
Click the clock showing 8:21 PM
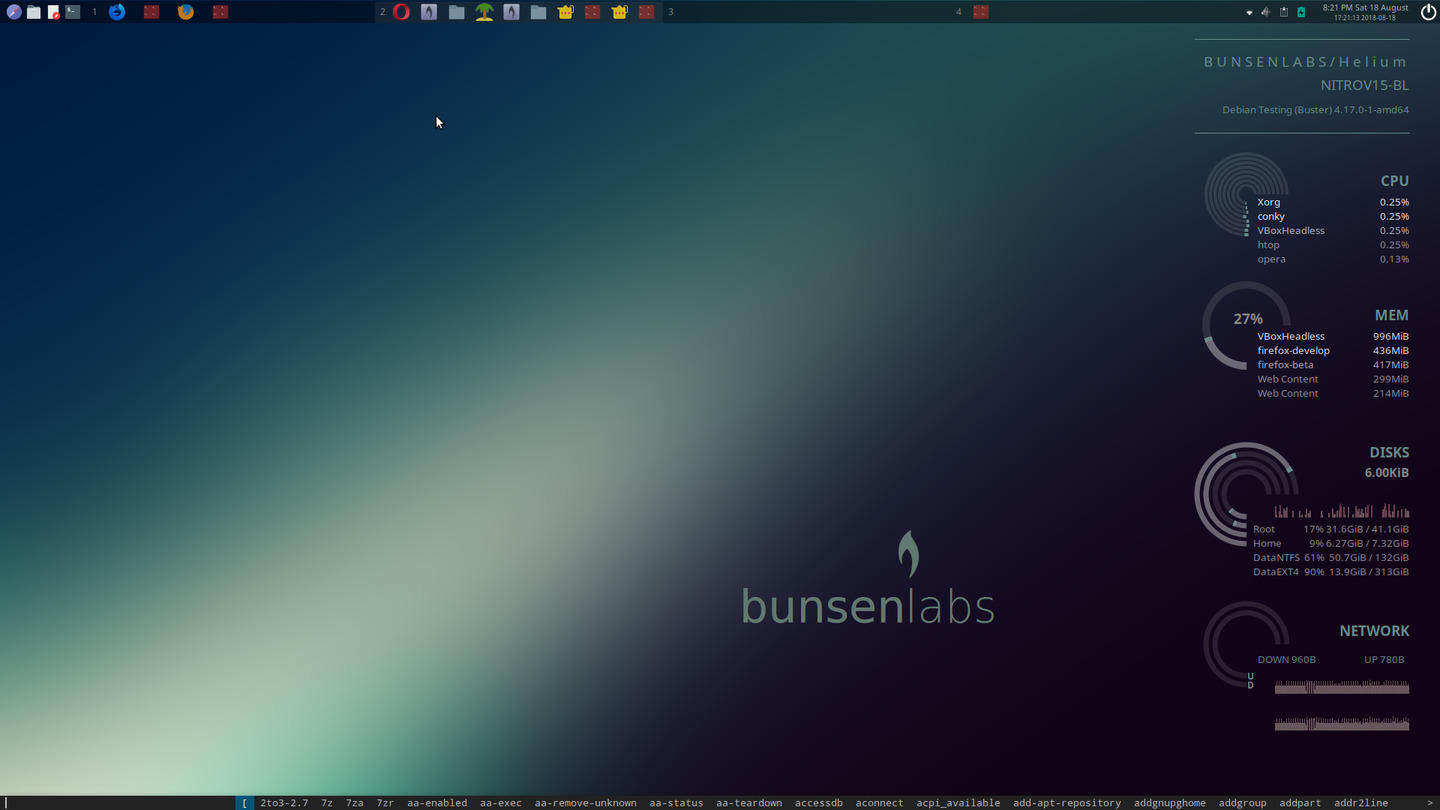(x=1365, y=12)
